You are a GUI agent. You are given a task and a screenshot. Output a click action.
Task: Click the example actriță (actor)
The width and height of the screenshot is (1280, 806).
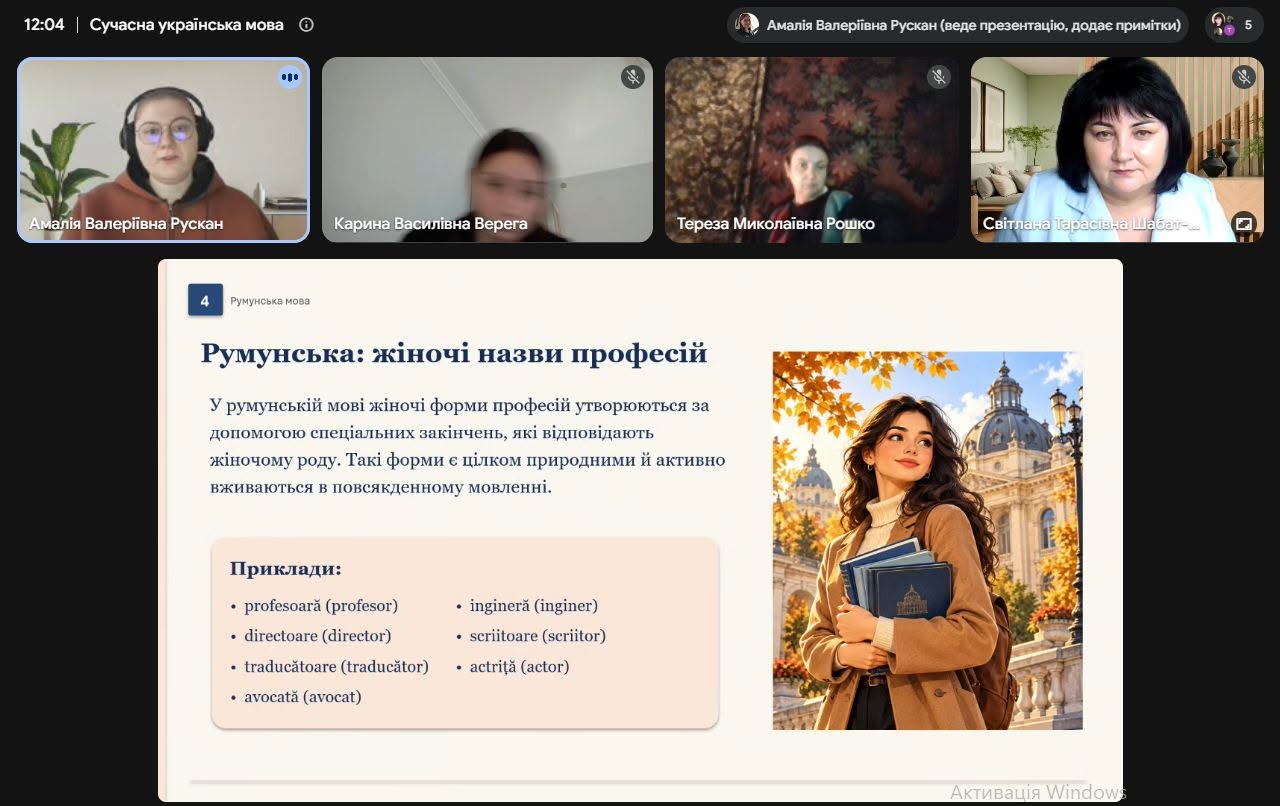tap(519, 667)
